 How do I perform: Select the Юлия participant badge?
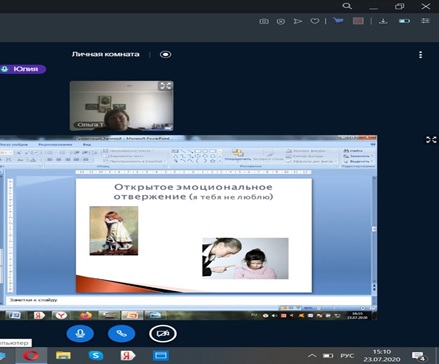[22, 69]
